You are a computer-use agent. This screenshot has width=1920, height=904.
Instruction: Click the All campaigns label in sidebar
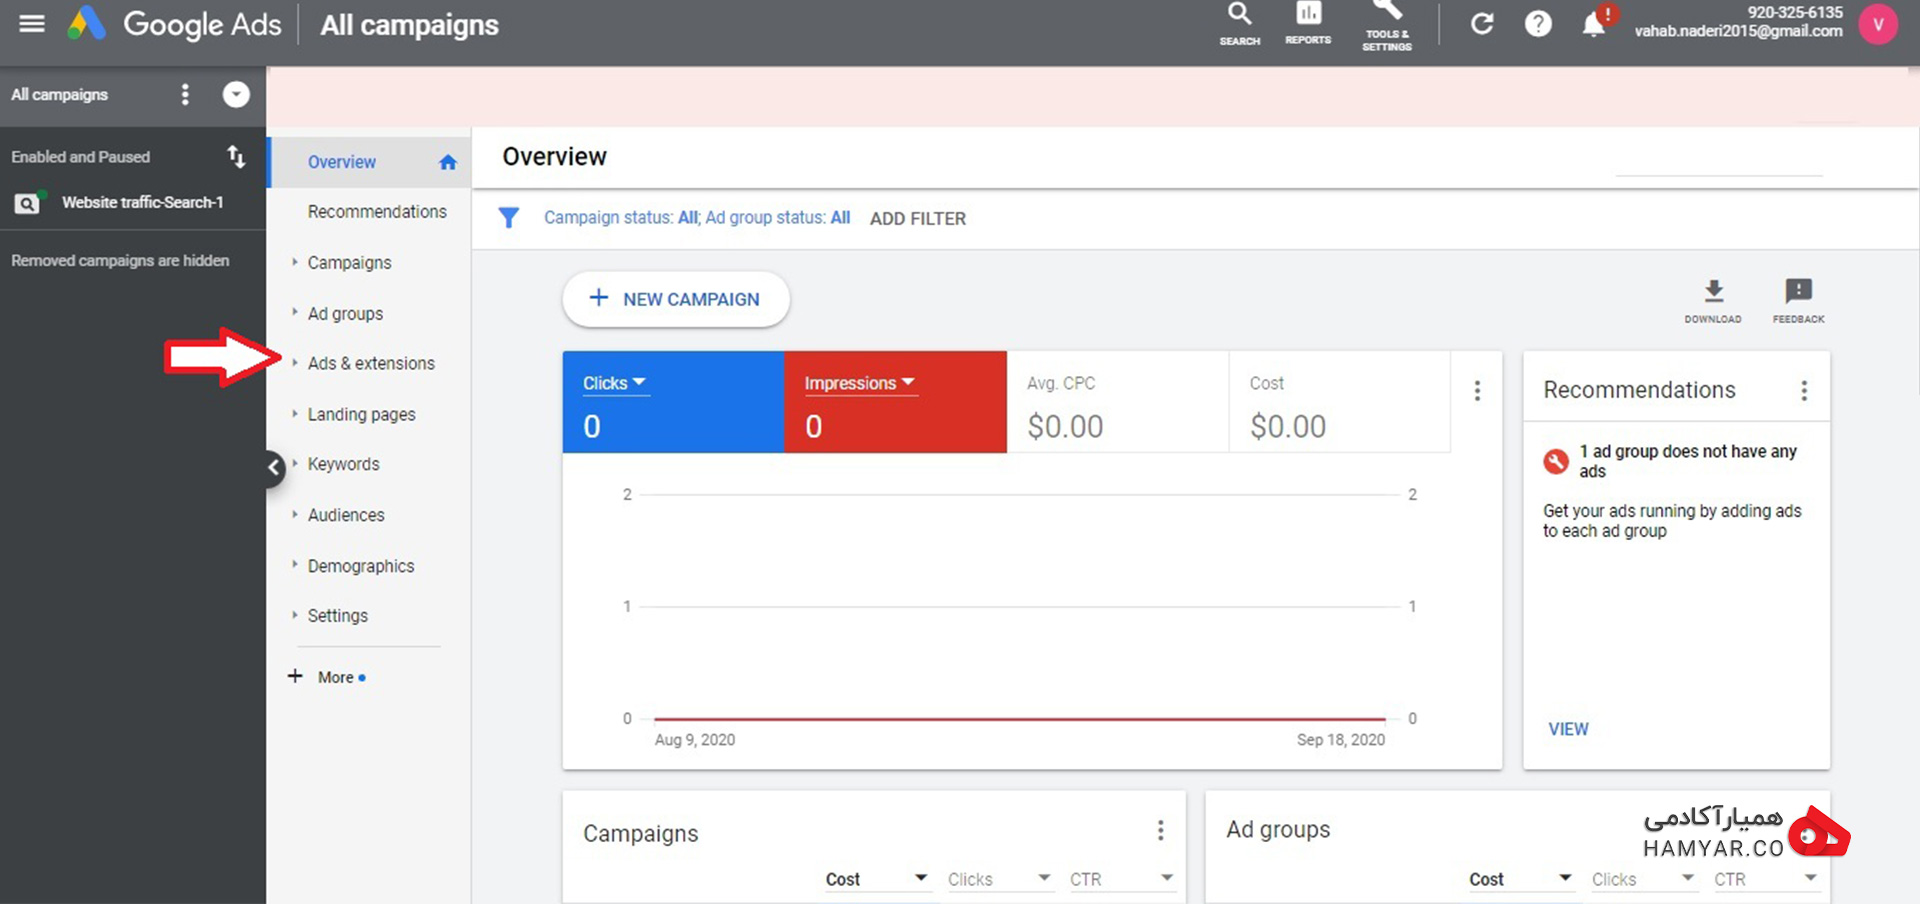point(59,95)
